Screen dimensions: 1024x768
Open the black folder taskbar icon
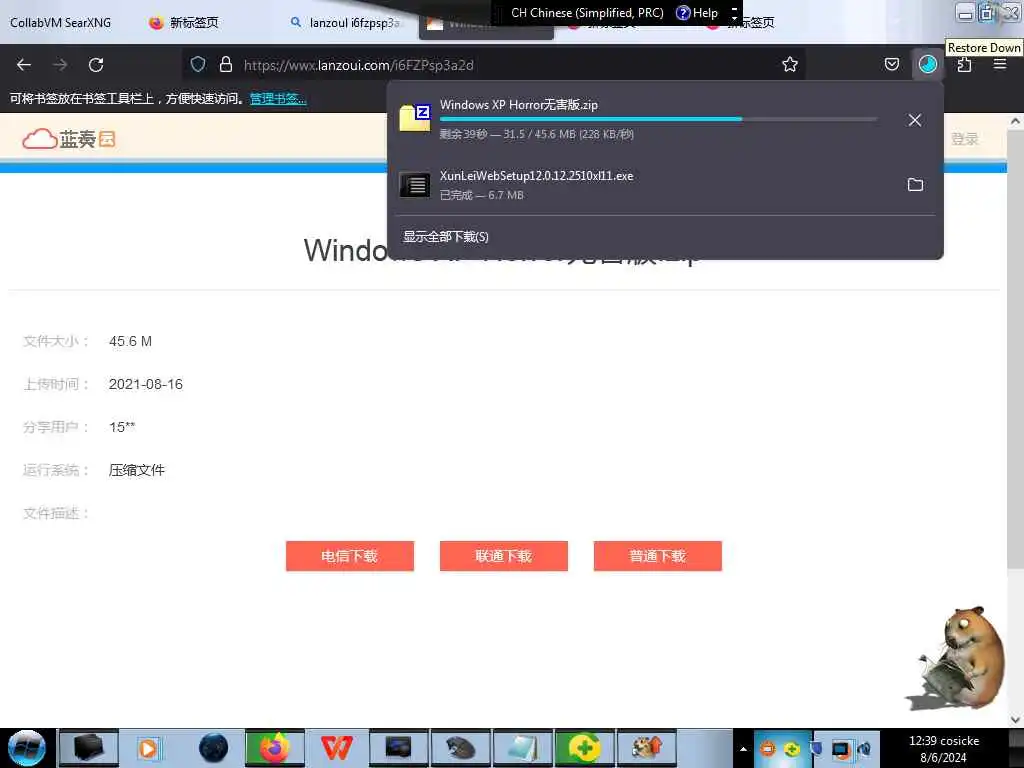(88, 748)
